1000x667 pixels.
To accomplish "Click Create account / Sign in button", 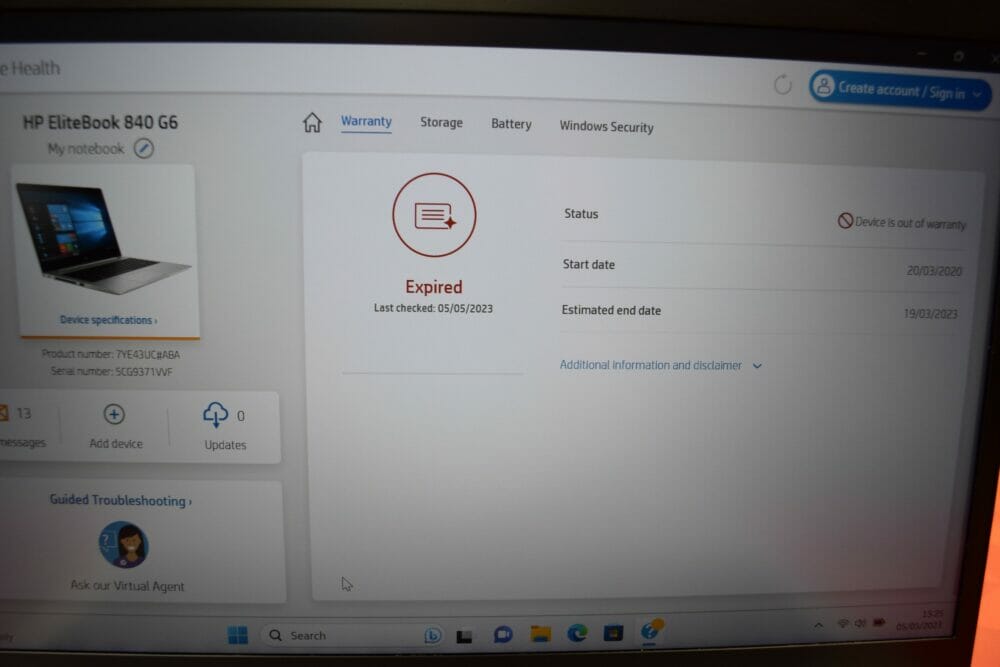I will tap(899, 91).
